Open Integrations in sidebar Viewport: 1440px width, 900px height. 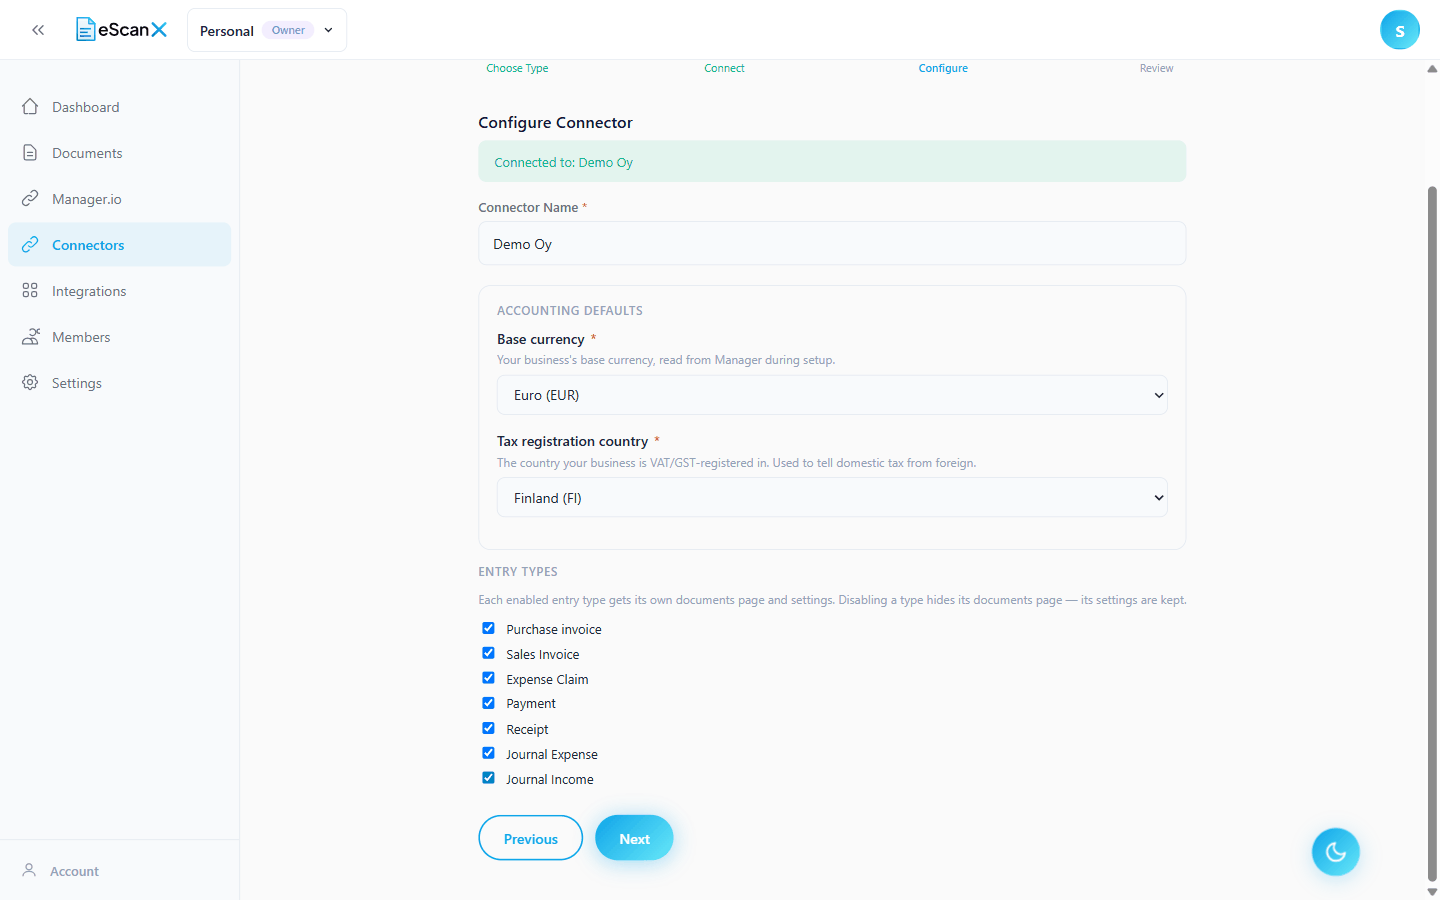(119, 291)
